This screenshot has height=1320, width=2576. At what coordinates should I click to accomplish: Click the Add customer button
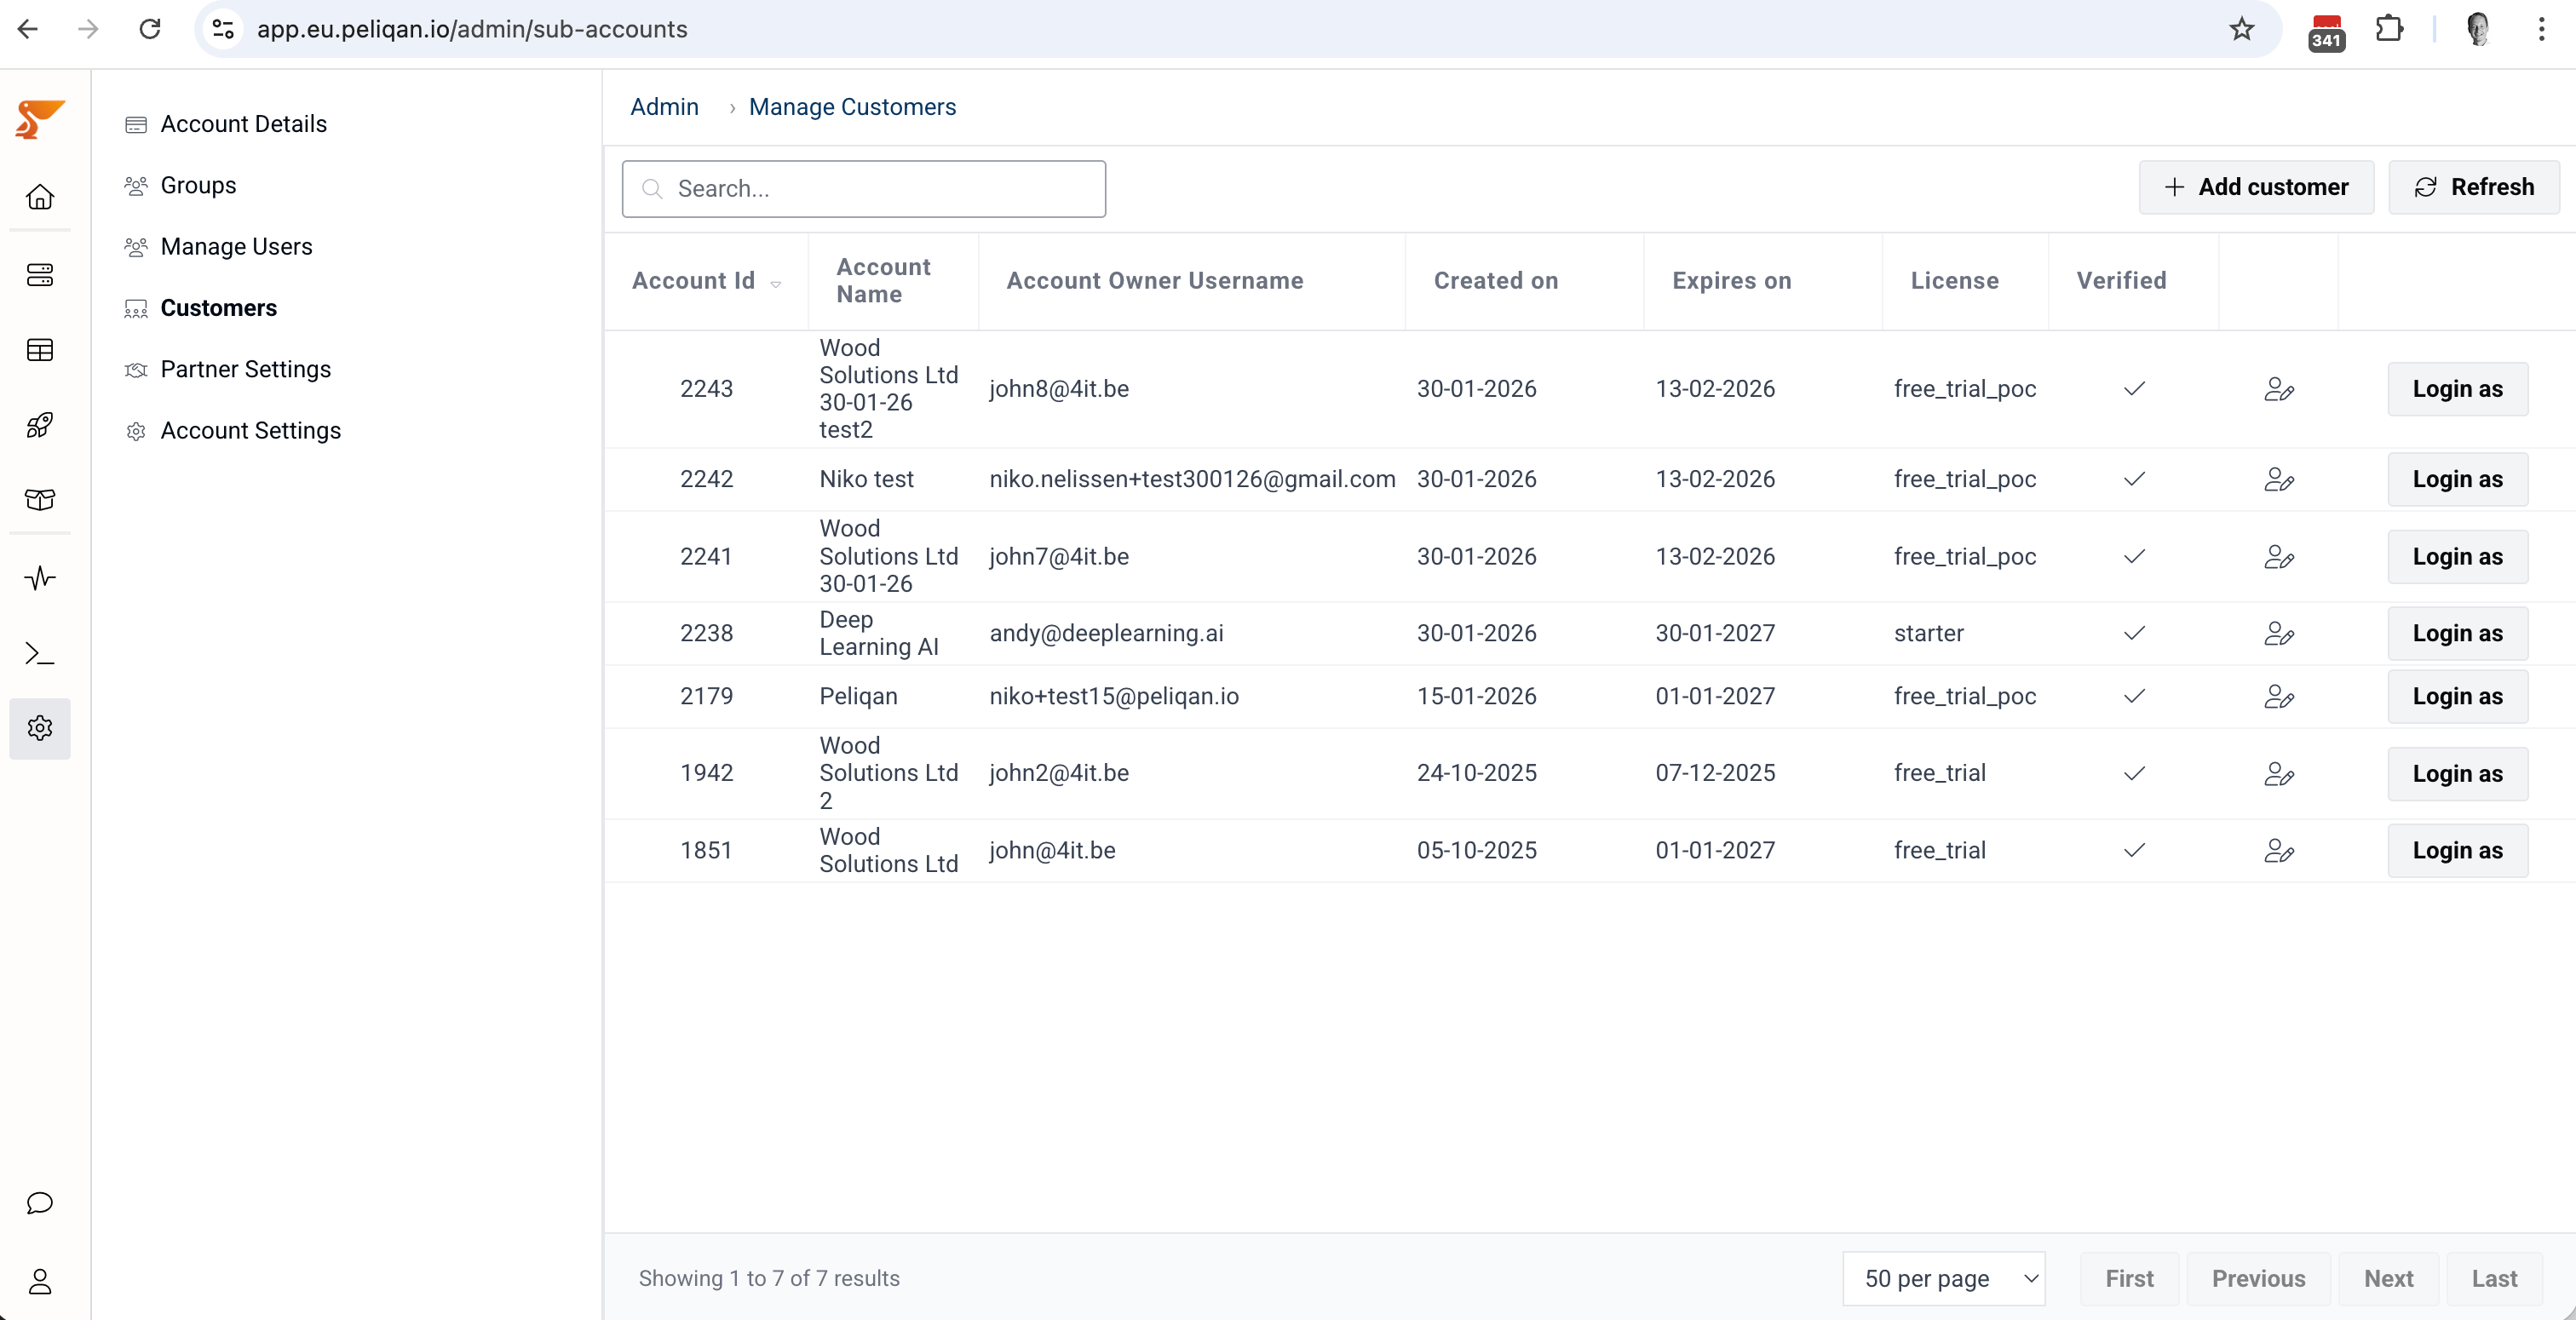pyautogui.click(x=2256, y=187)
